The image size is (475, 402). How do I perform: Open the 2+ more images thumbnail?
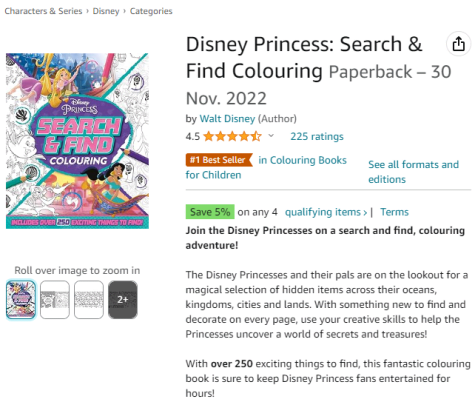point(123,299)
